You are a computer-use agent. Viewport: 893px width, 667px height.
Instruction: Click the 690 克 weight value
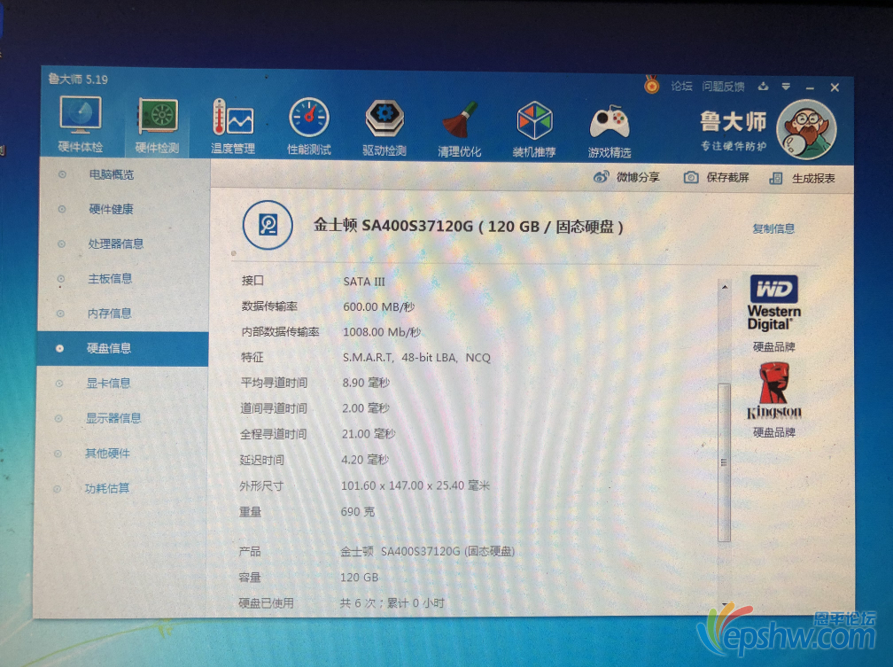[358, 511]
